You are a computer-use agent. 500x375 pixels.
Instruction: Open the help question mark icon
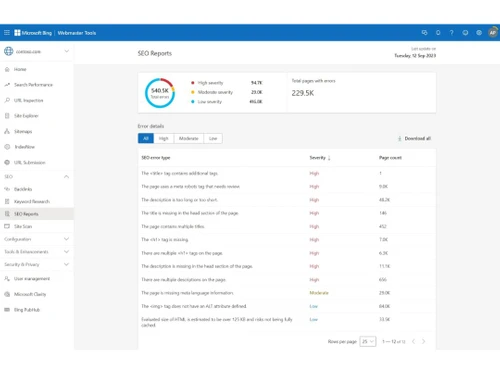(452, 33)
